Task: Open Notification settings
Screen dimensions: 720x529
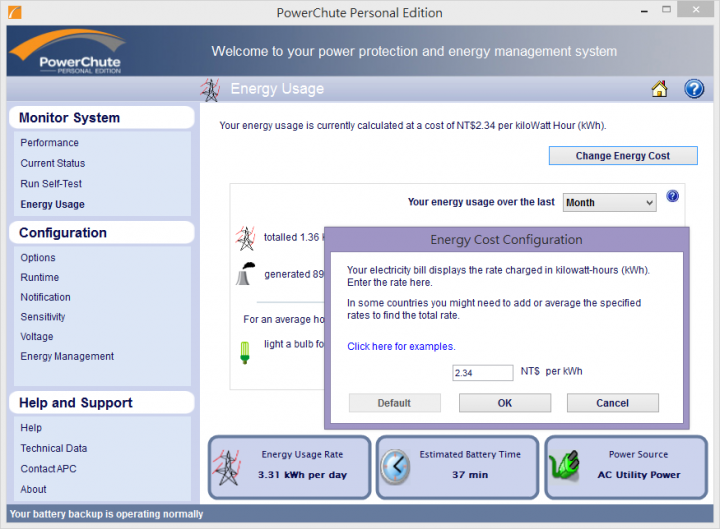Action: (45, 297)
